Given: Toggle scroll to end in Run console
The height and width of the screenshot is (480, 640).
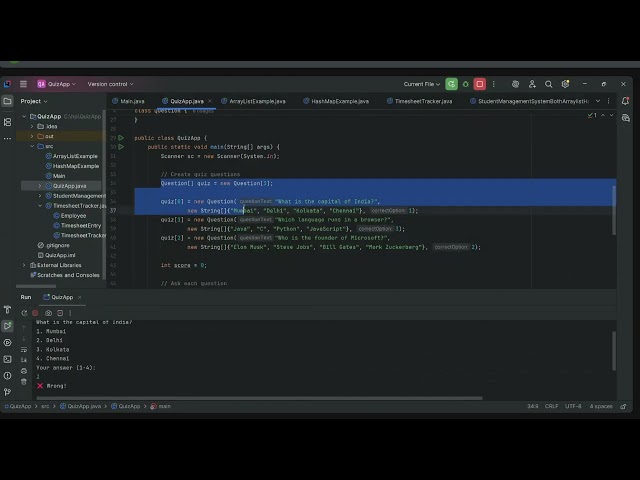Looking at the screenshot, I should tap(24, 360).
